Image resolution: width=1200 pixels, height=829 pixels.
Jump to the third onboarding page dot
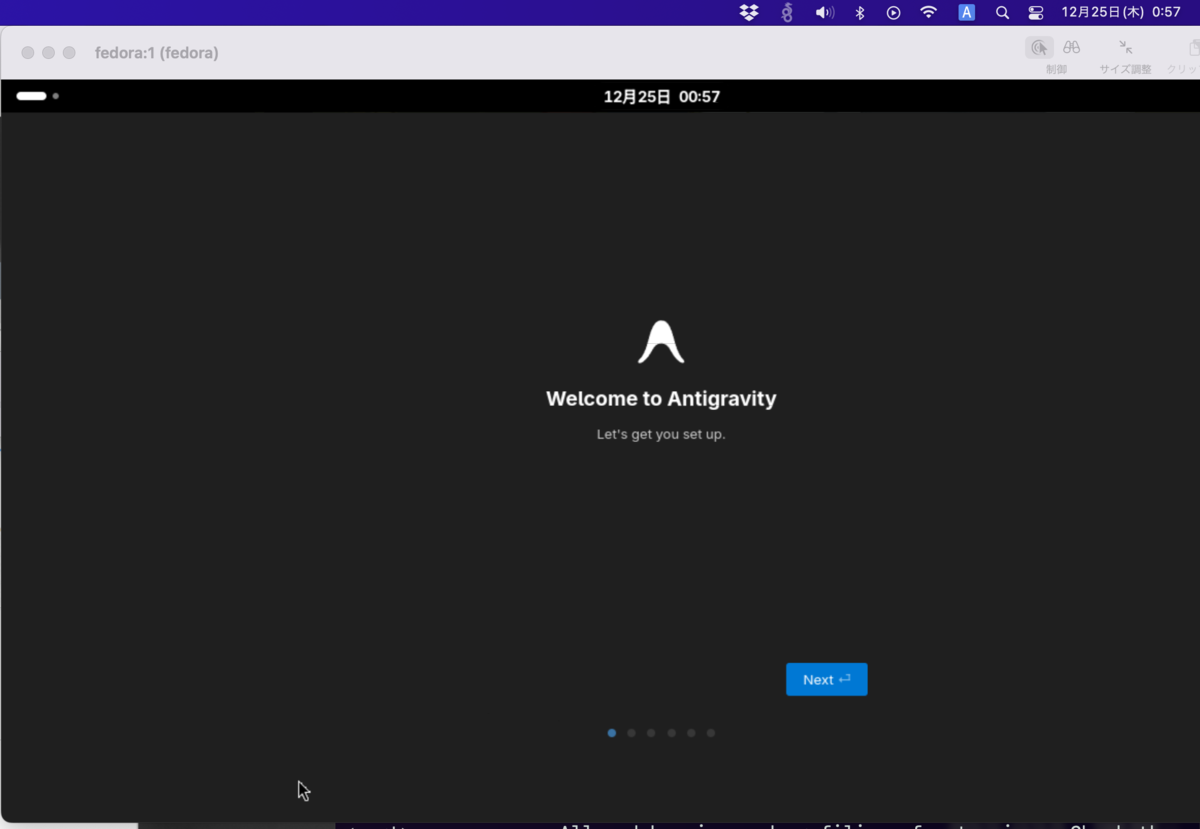click(651, 733)
